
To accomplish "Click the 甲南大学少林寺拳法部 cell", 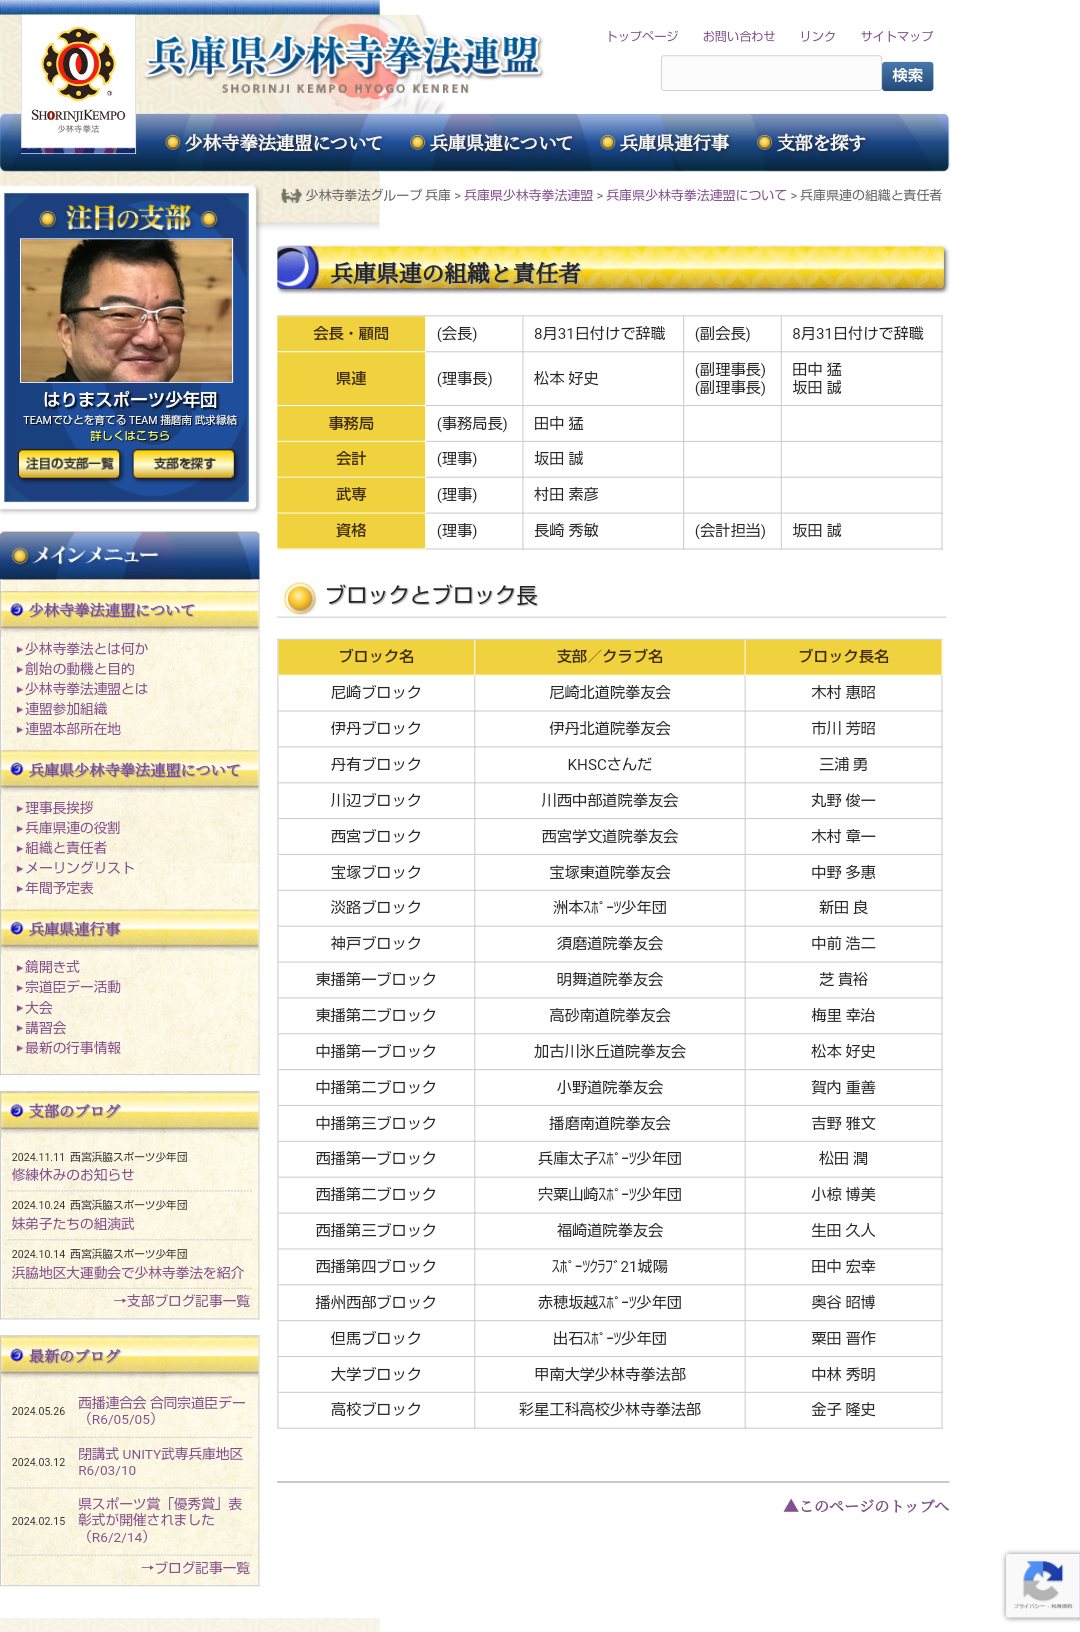I will tap(610, 1374).
